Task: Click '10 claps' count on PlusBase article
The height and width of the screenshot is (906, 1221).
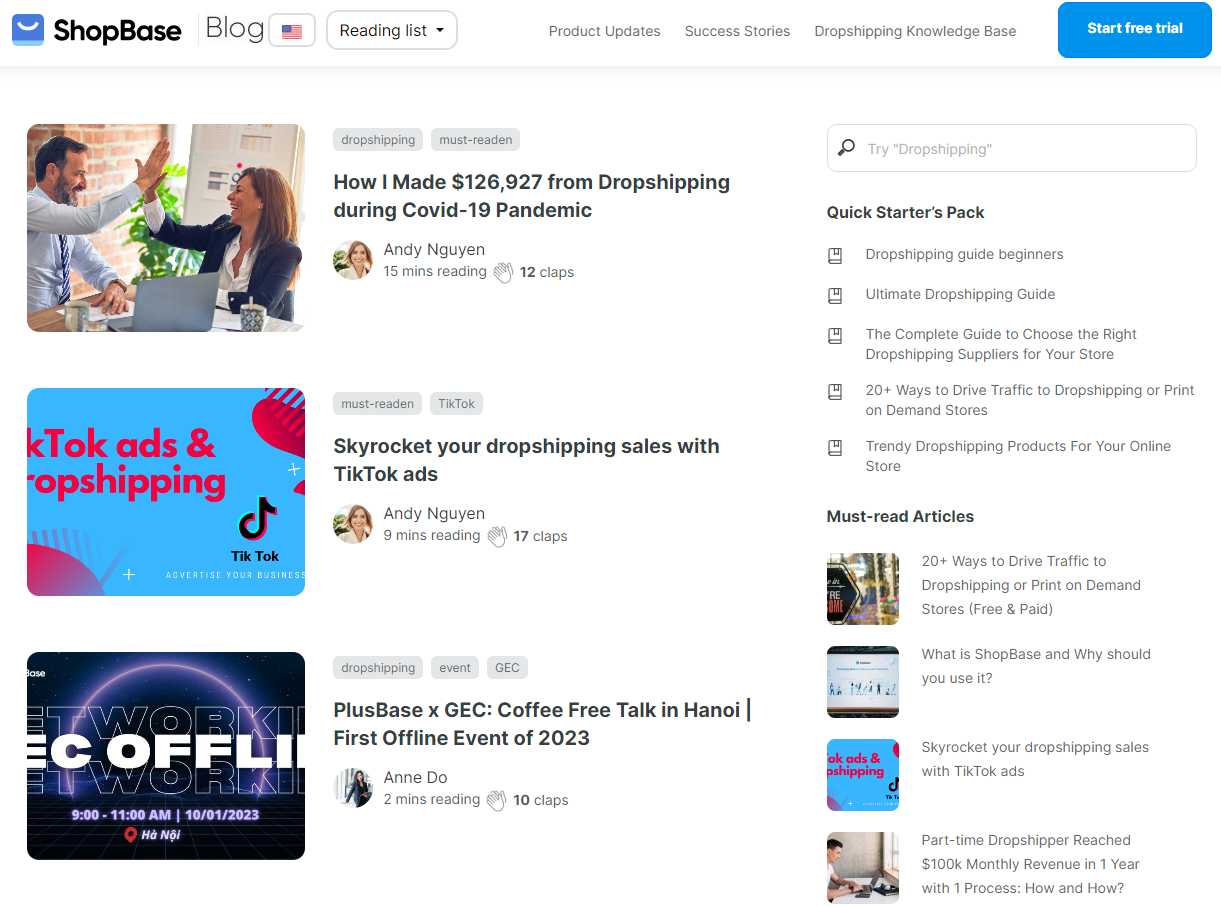Action: [x=541, y=800]
